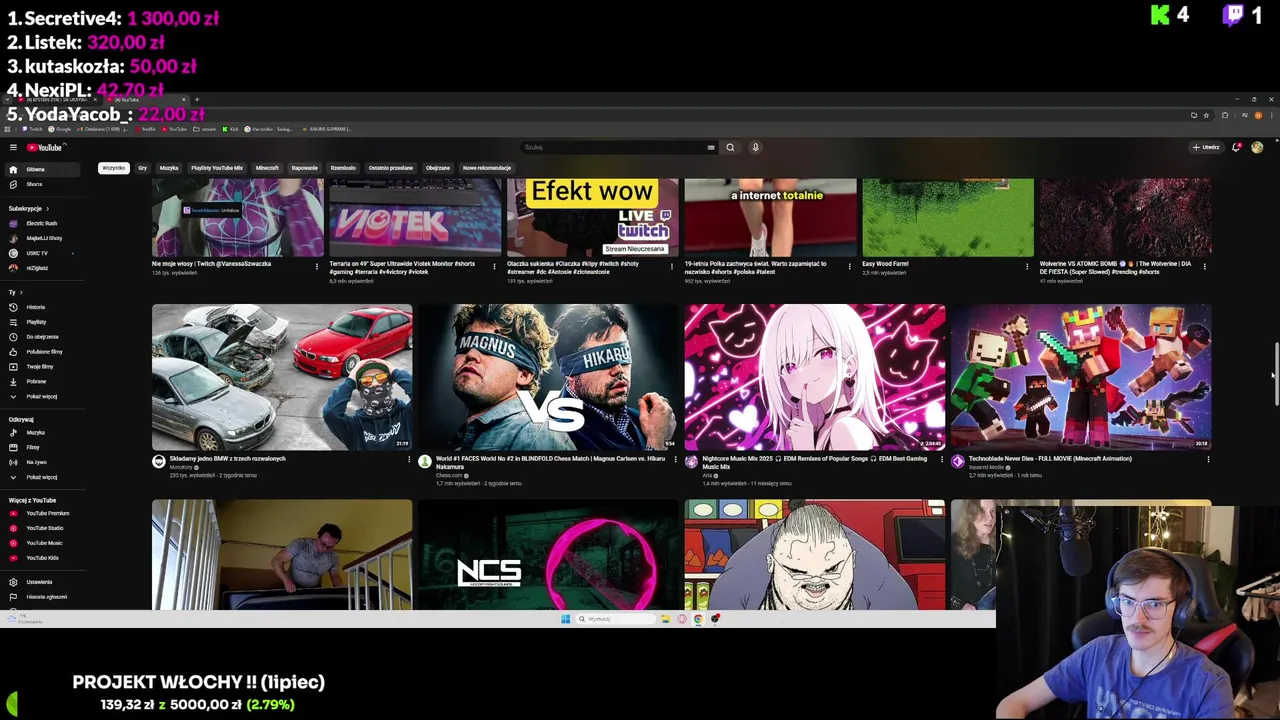Select Ostatnio przesłane filter chip
The height and width of the screenshot is (720, 1280).
coord(391,168)
